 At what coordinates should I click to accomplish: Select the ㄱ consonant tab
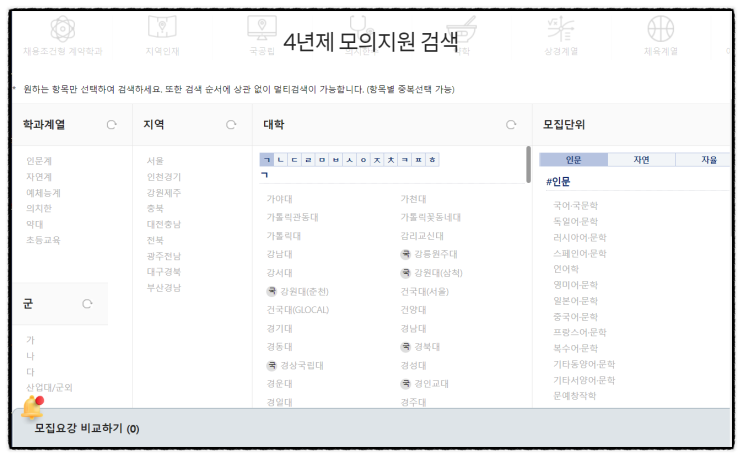[x=267, y=160]
